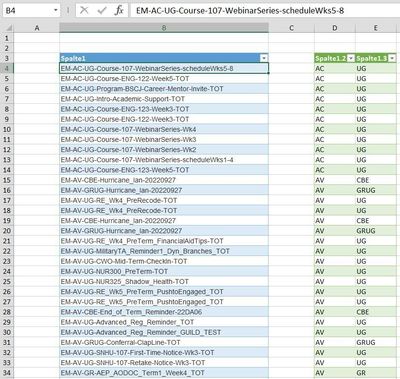This screenshot has height=379, width=400.
Task: Select the column B header
Action: (164, 28)
